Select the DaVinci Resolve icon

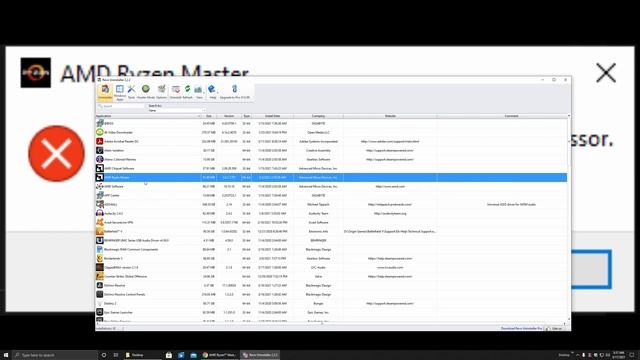point(100,285)
